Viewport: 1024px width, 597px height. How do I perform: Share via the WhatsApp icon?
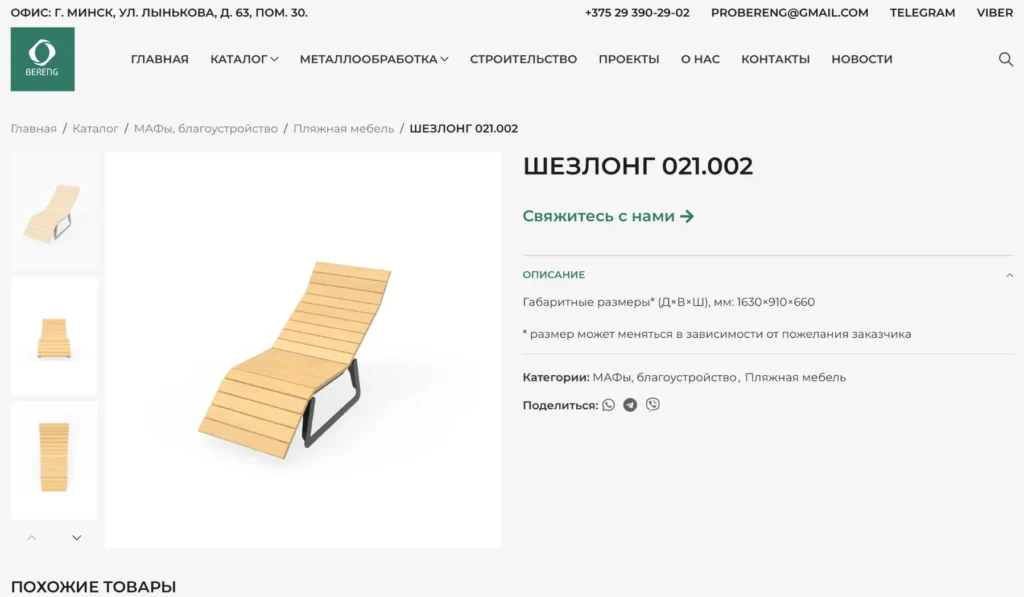(609, 405)
